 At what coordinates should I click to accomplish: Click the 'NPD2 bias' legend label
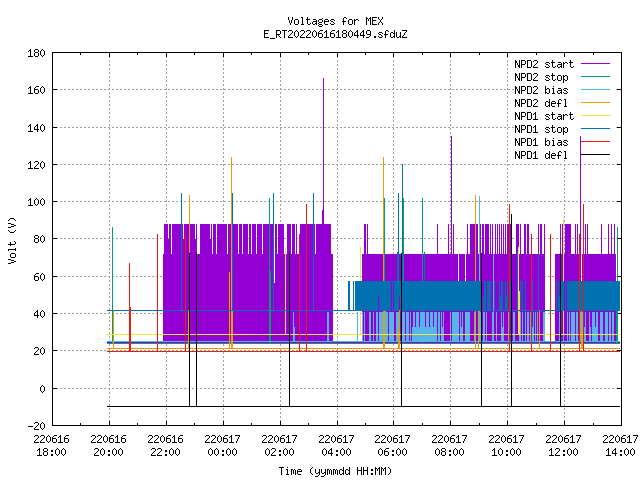541,90
